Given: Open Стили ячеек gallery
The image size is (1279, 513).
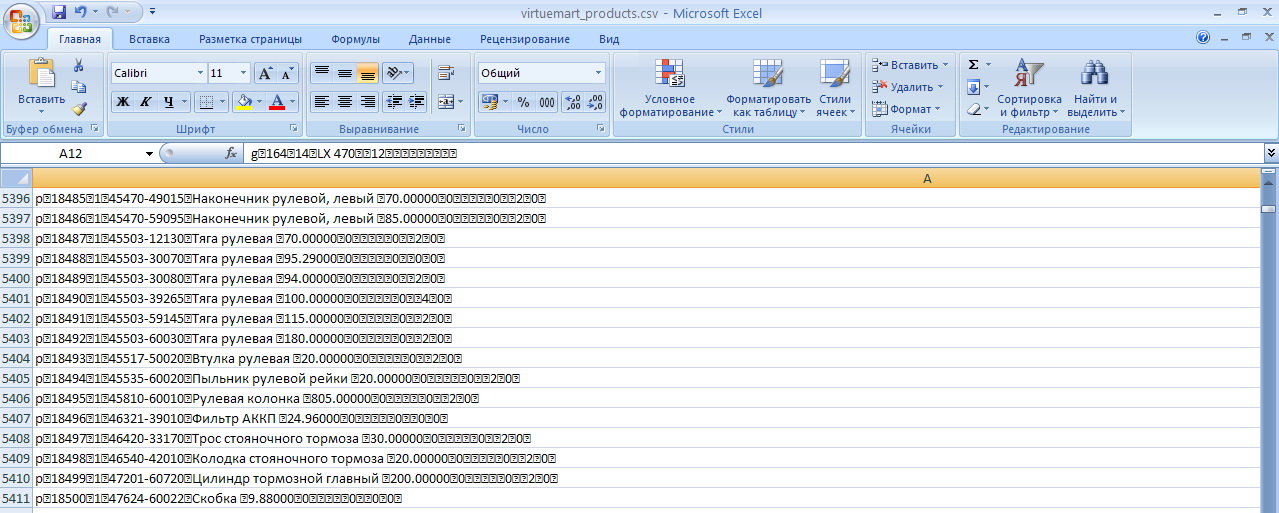Looking at the screenshot, I should 834,88.
